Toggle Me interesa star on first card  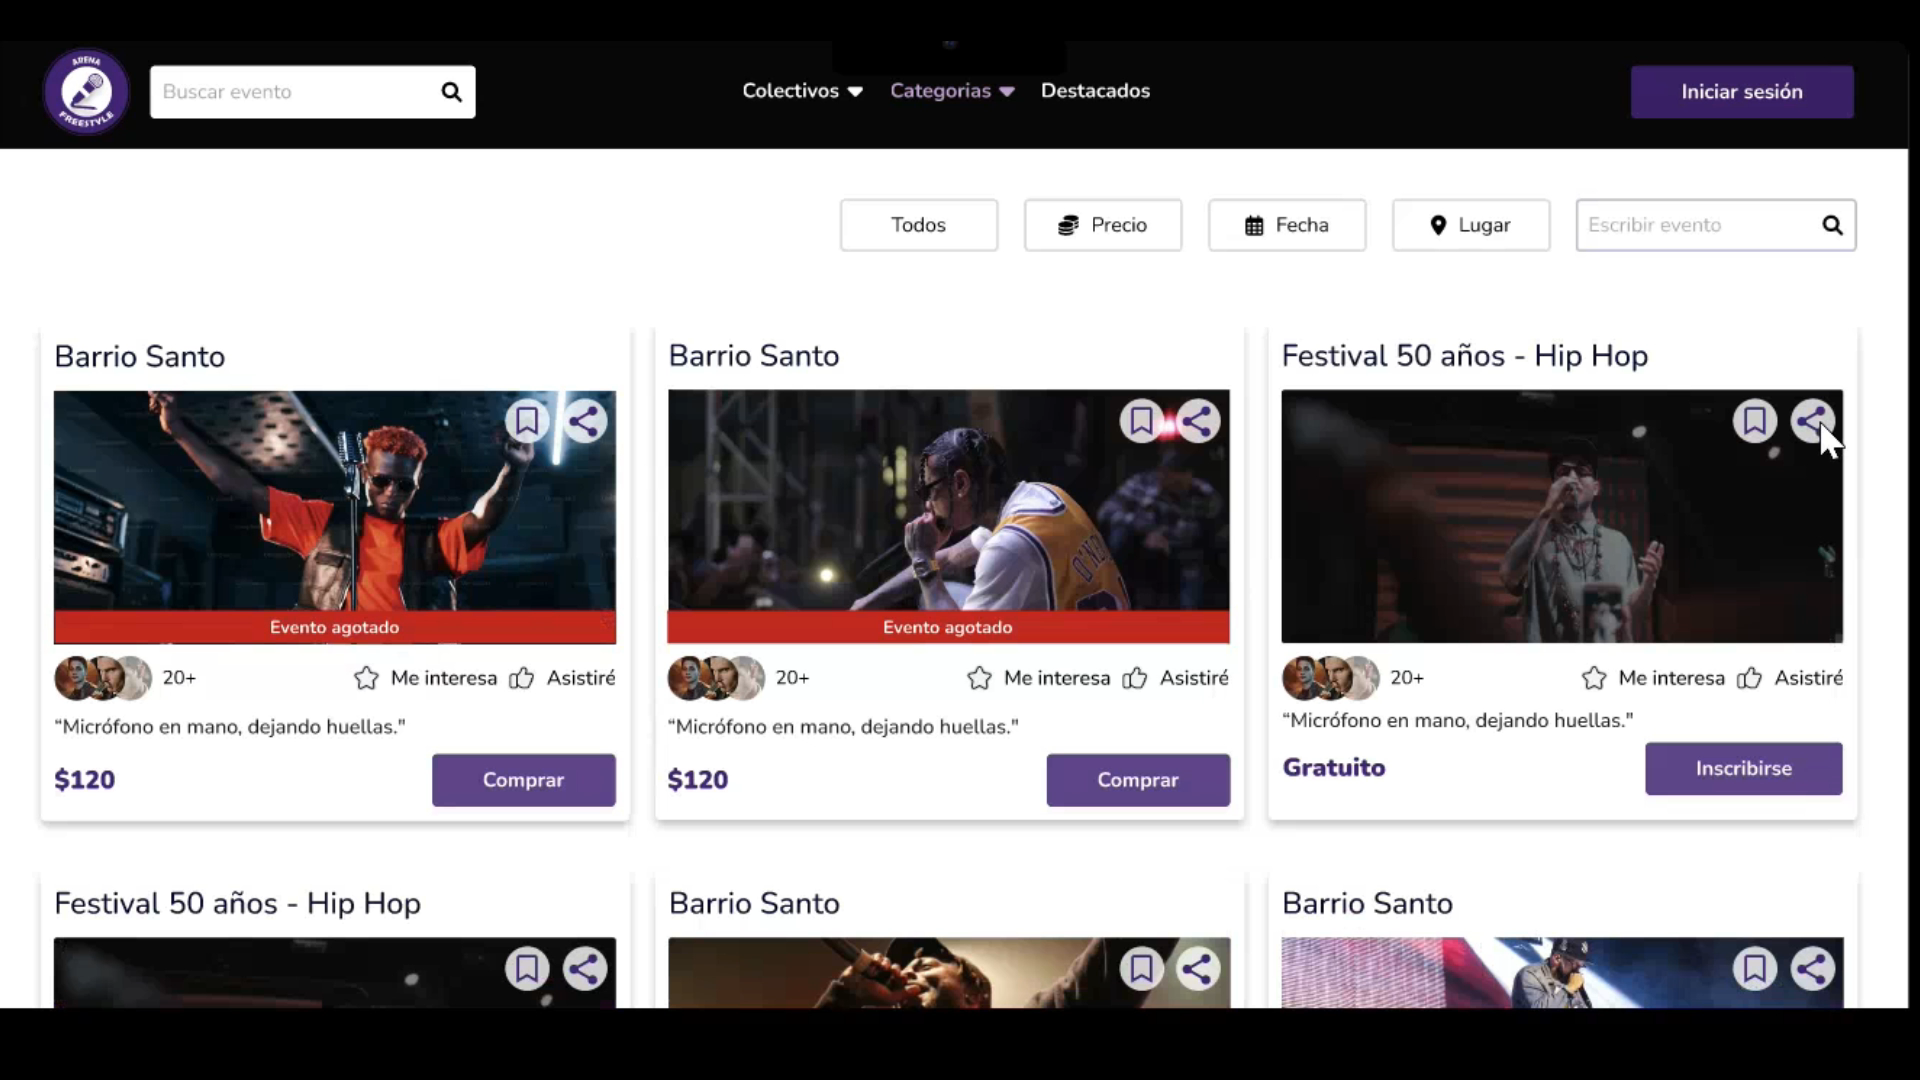click(x=367, y=678)
